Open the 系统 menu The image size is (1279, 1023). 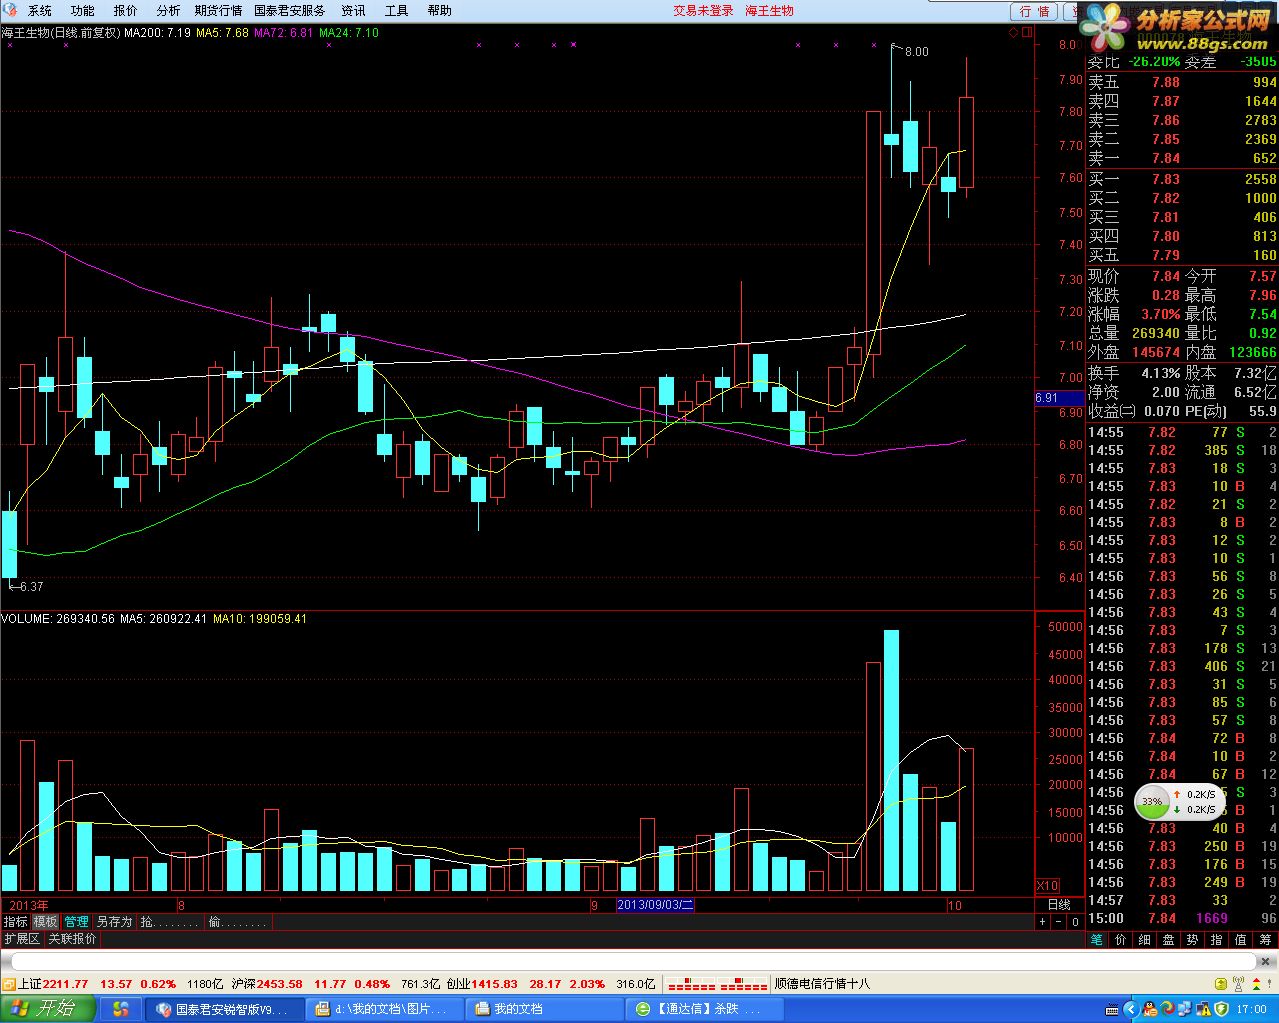(39, 11)
